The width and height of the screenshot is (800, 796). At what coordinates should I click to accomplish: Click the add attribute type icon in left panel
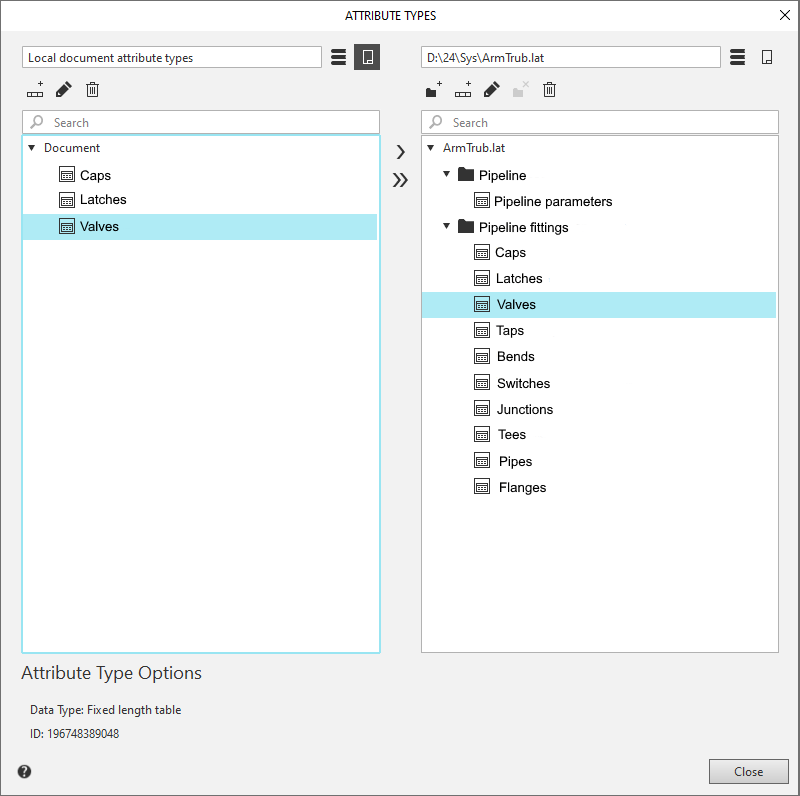35,90
